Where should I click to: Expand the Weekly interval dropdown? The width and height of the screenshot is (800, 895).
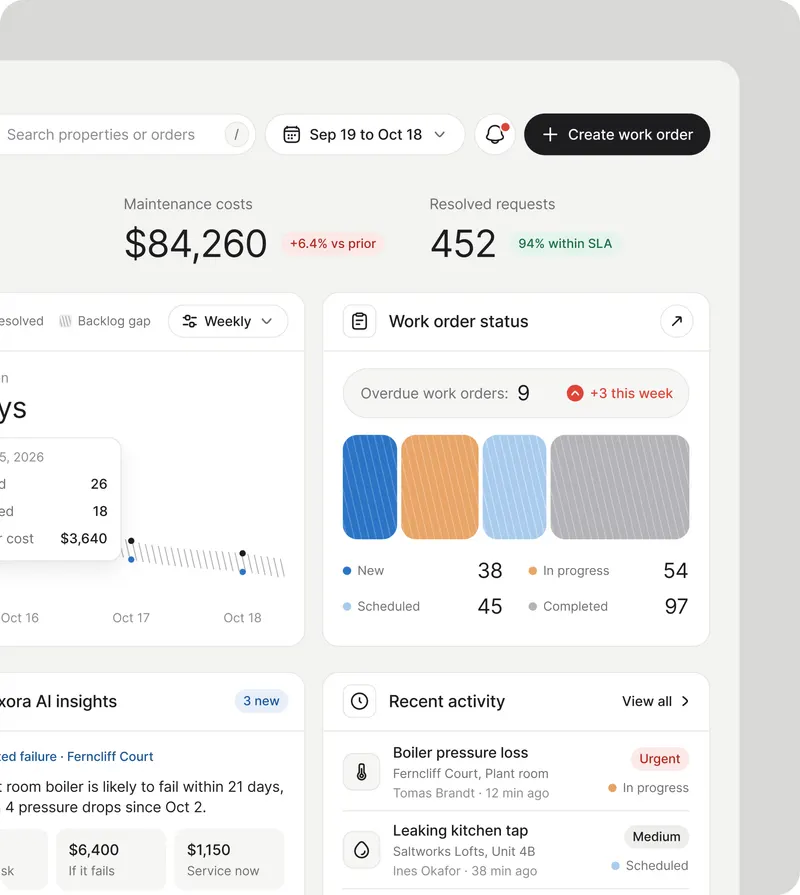[x=228, y=321]
